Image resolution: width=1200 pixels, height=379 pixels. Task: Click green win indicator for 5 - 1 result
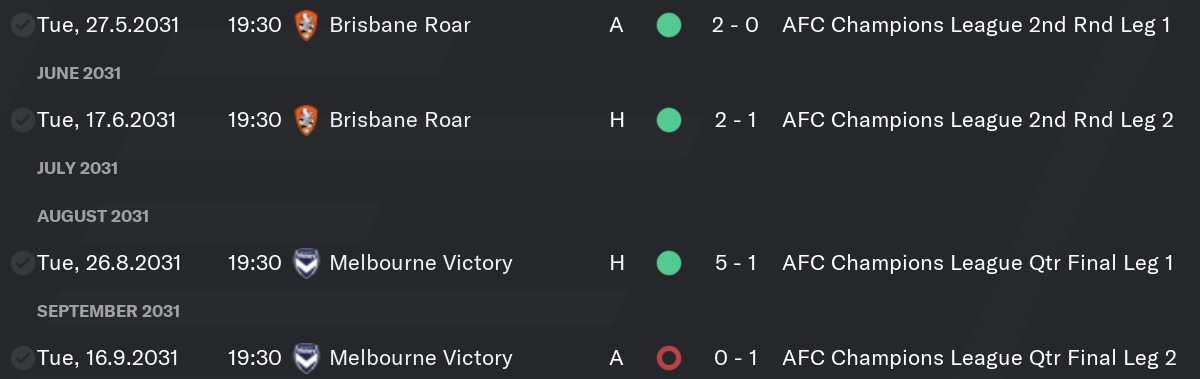669,263
